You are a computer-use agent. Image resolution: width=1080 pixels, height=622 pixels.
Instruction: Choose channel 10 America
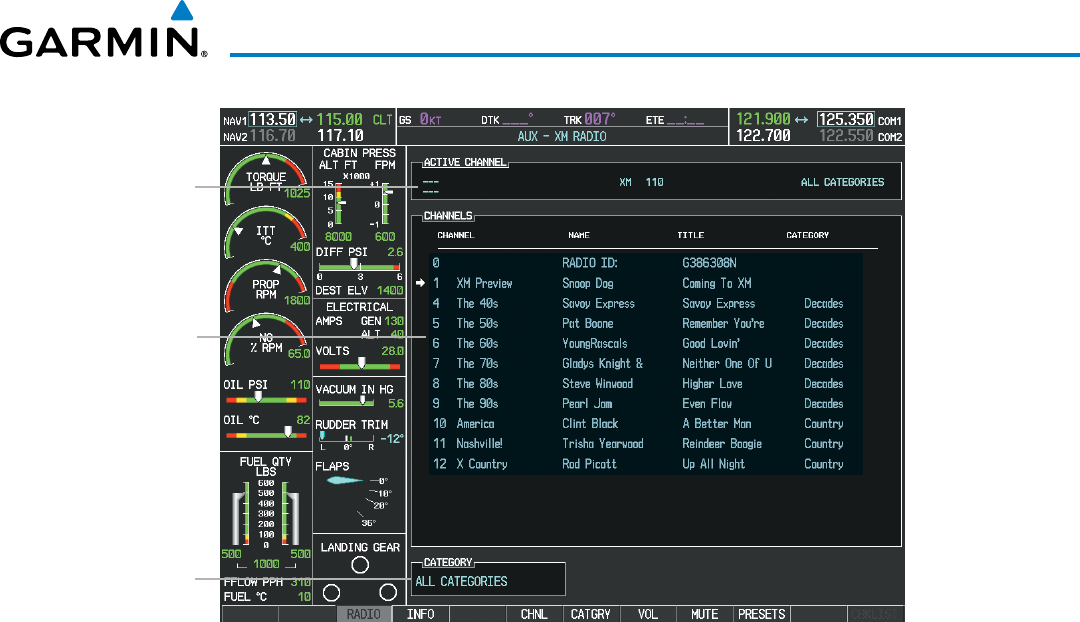(645, 424)
